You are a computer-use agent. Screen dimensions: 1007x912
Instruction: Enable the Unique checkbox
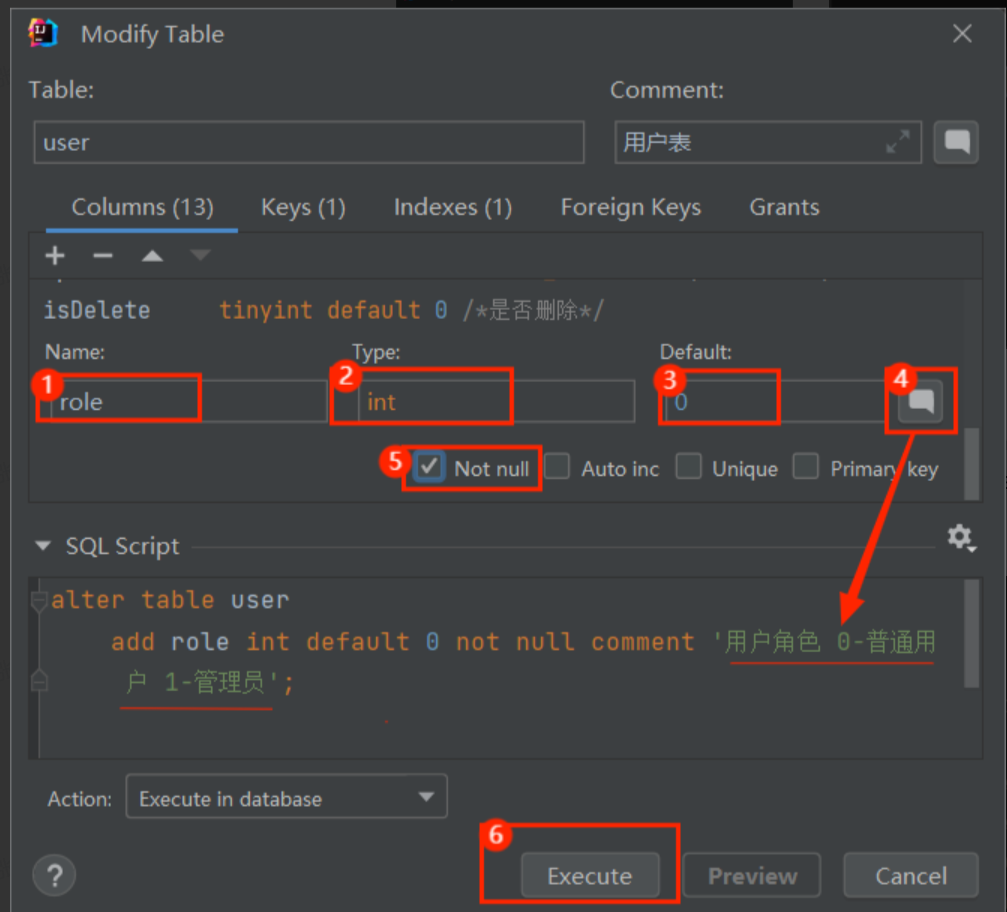click(688, 467)
